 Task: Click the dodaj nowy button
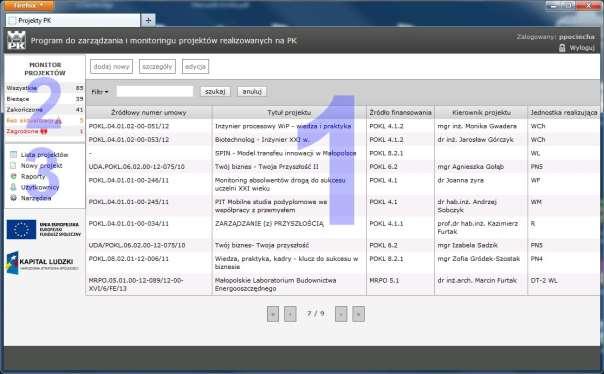pos(111,67)
